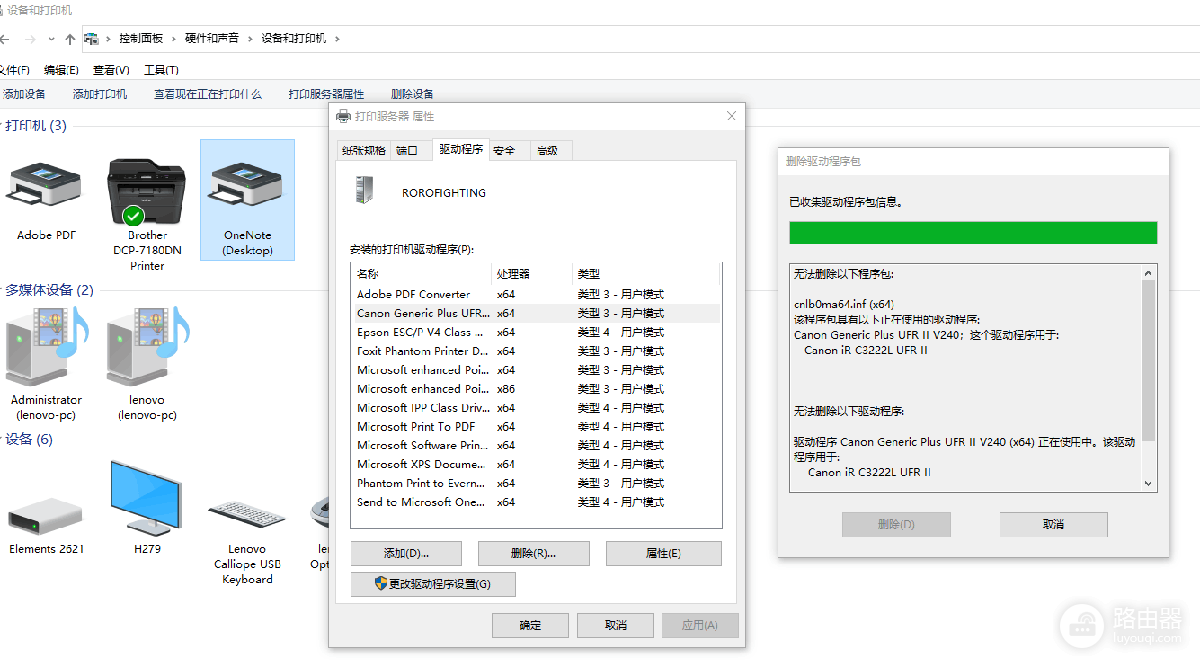Click the 名称 column header
Viewport: 1200px width, 666px height.
[421, 274]
